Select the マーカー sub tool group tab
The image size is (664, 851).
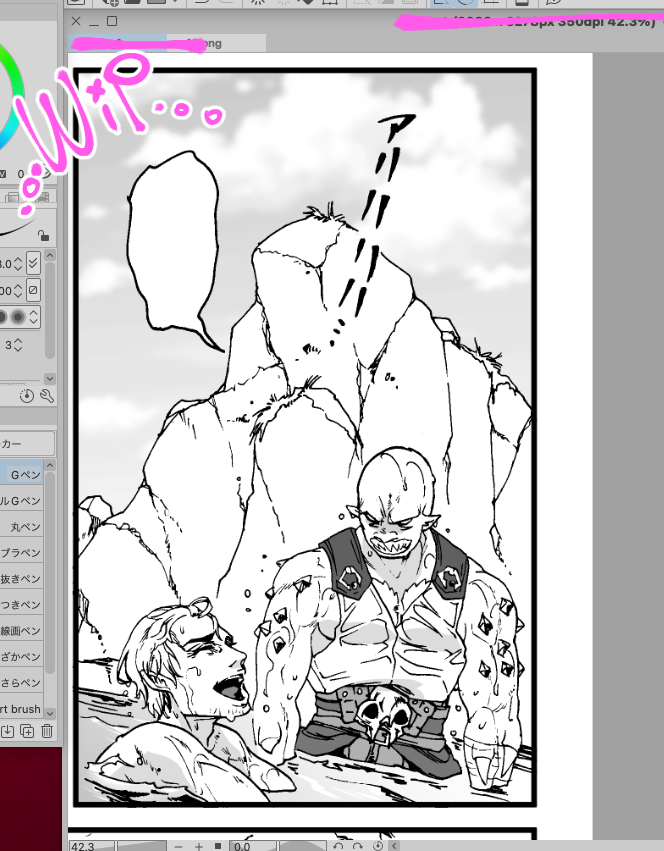coord(27,443)
